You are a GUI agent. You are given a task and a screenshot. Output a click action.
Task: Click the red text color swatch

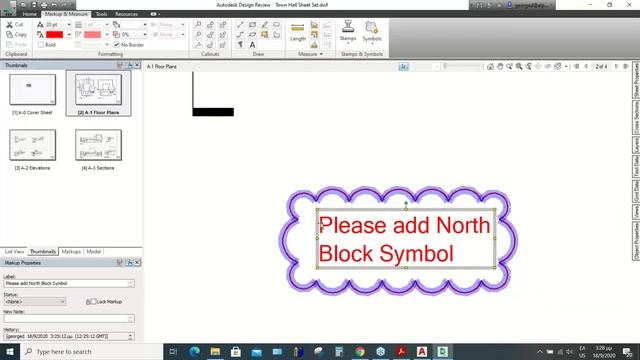(54, 35)
